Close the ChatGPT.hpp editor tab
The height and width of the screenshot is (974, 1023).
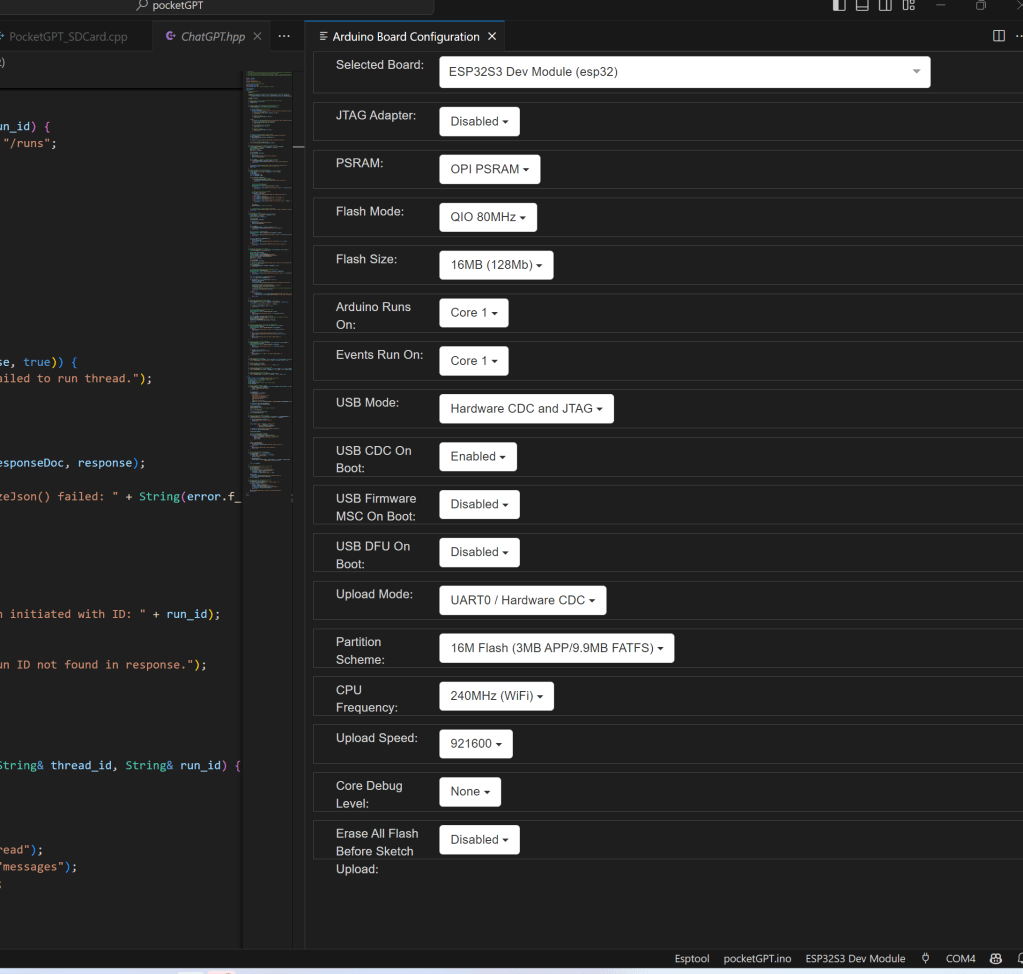point(257,37)
